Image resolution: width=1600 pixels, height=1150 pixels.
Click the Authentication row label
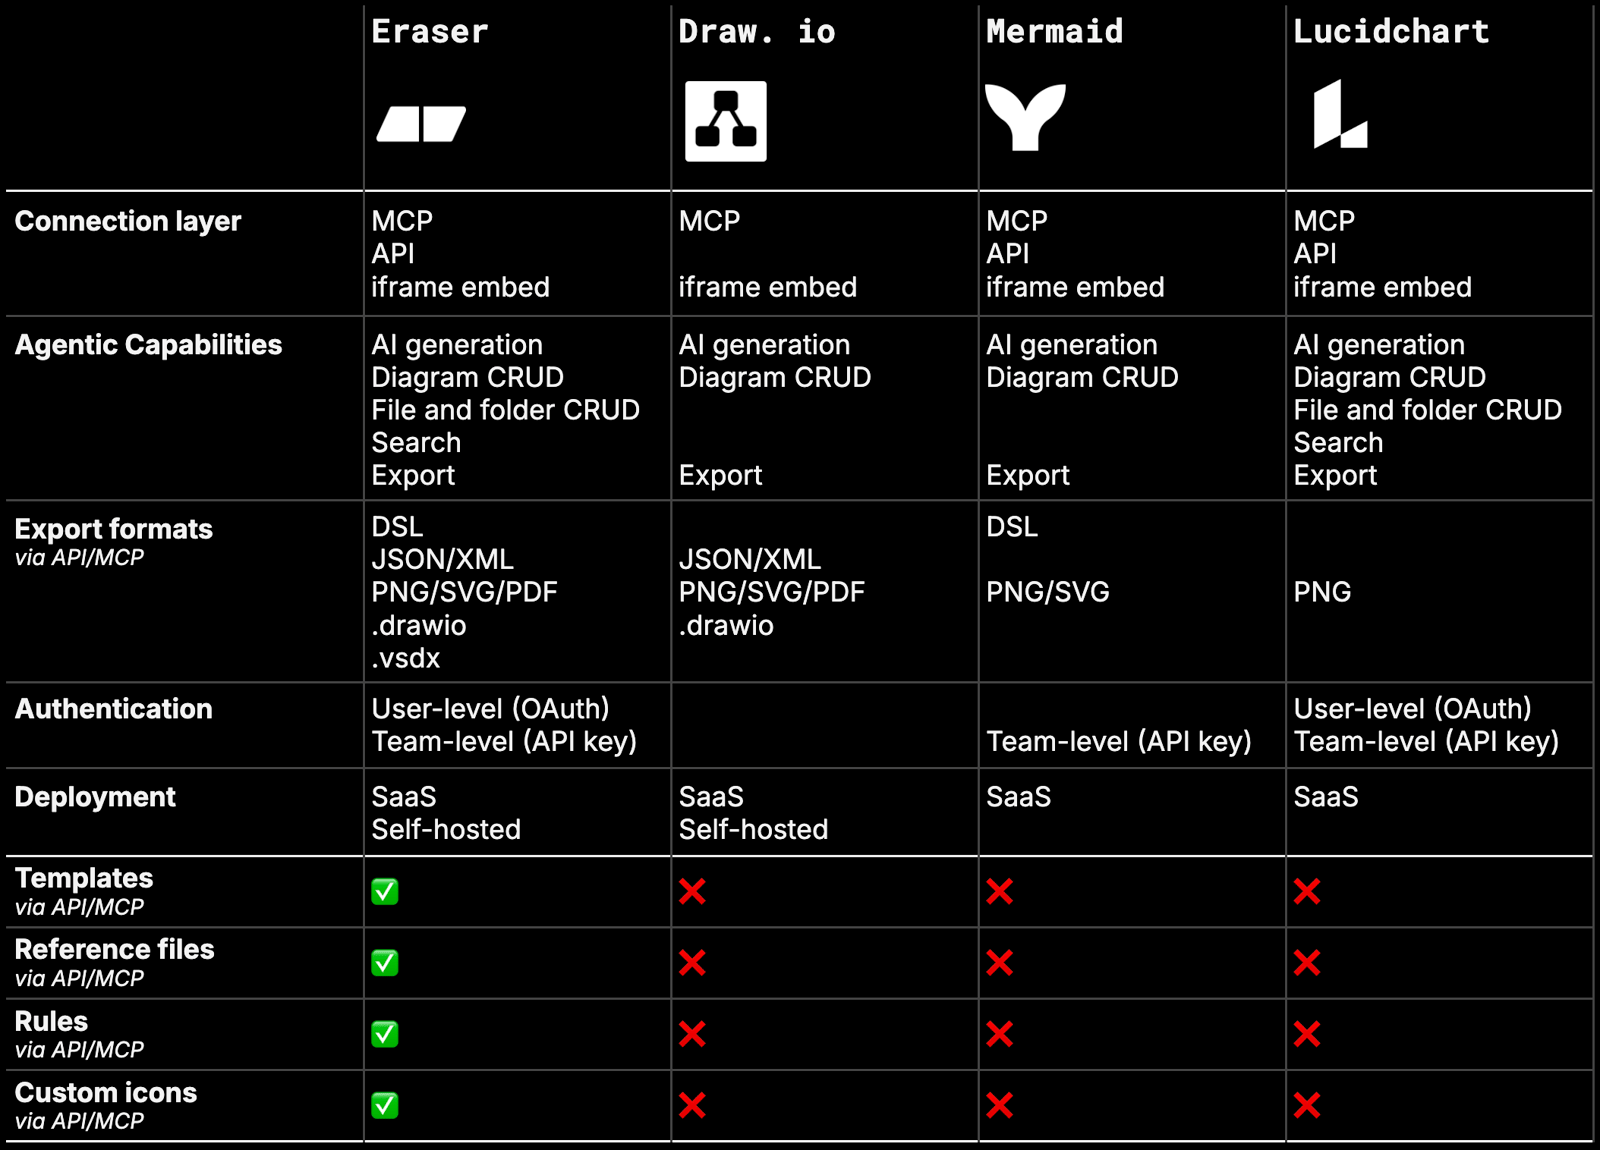113,709
